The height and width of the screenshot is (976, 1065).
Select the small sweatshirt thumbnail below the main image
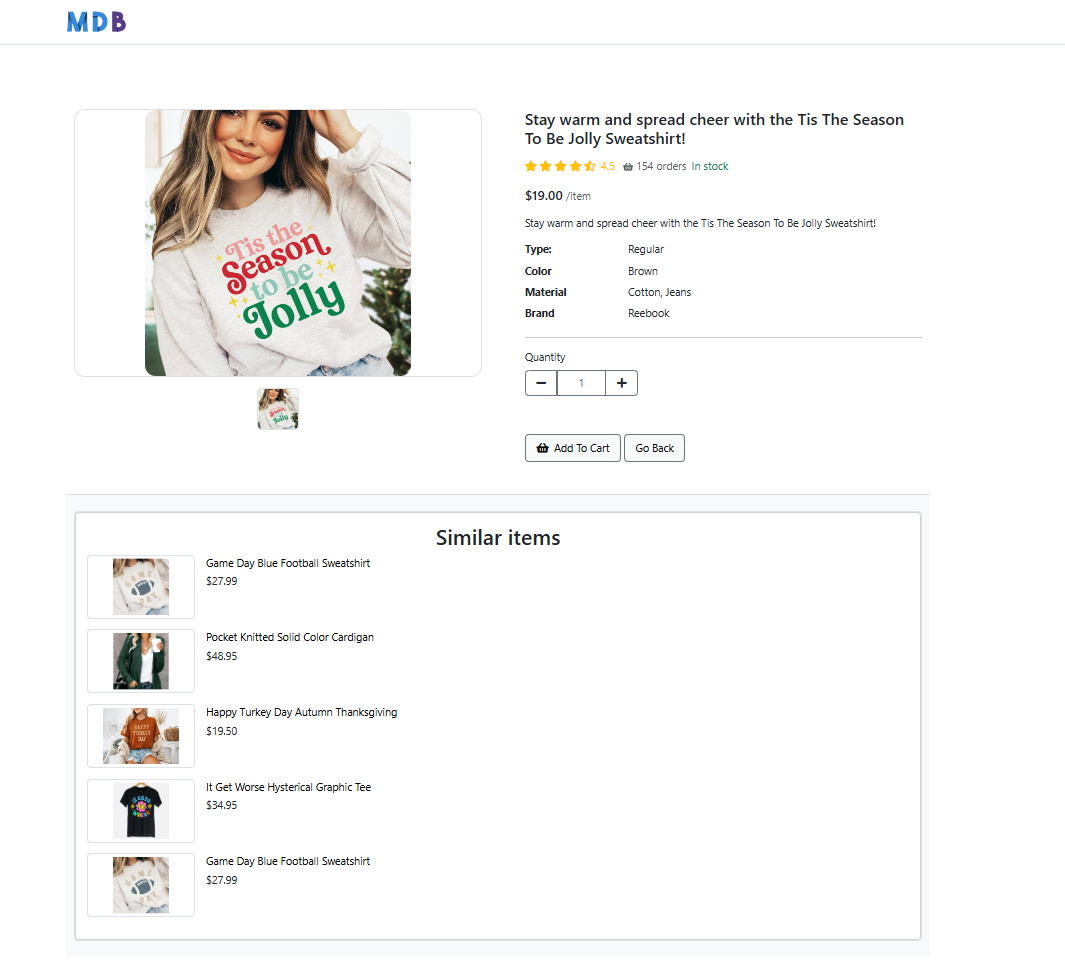pyautogui.click(x=277, y=409)
